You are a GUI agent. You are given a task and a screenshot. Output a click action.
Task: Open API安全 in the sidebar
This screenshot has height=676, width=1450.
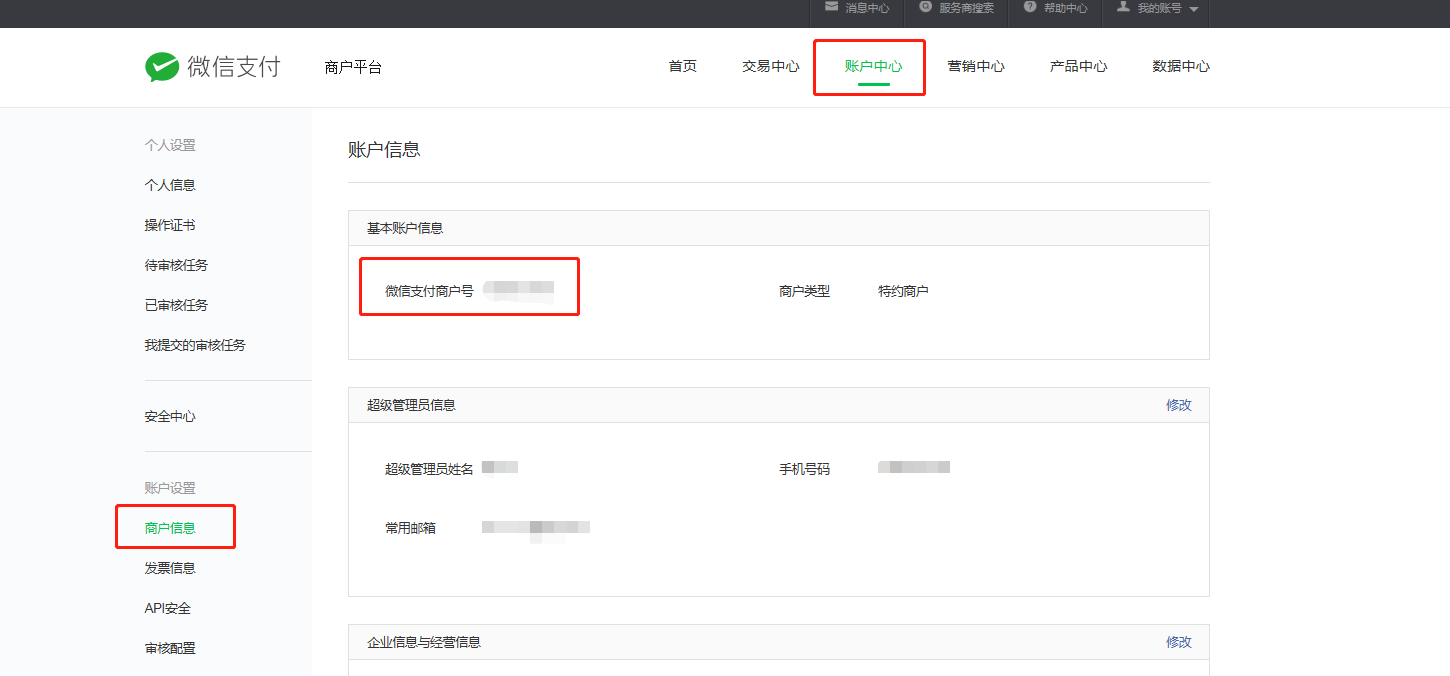pyautogui.click(x=167, y=608)
